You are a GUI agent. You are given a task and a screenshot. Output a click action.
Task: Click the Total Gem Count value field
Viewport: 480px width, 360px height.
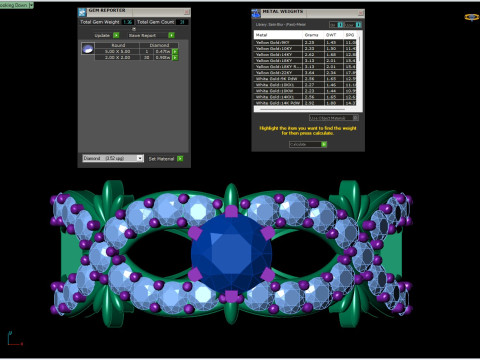click(182, 22)
